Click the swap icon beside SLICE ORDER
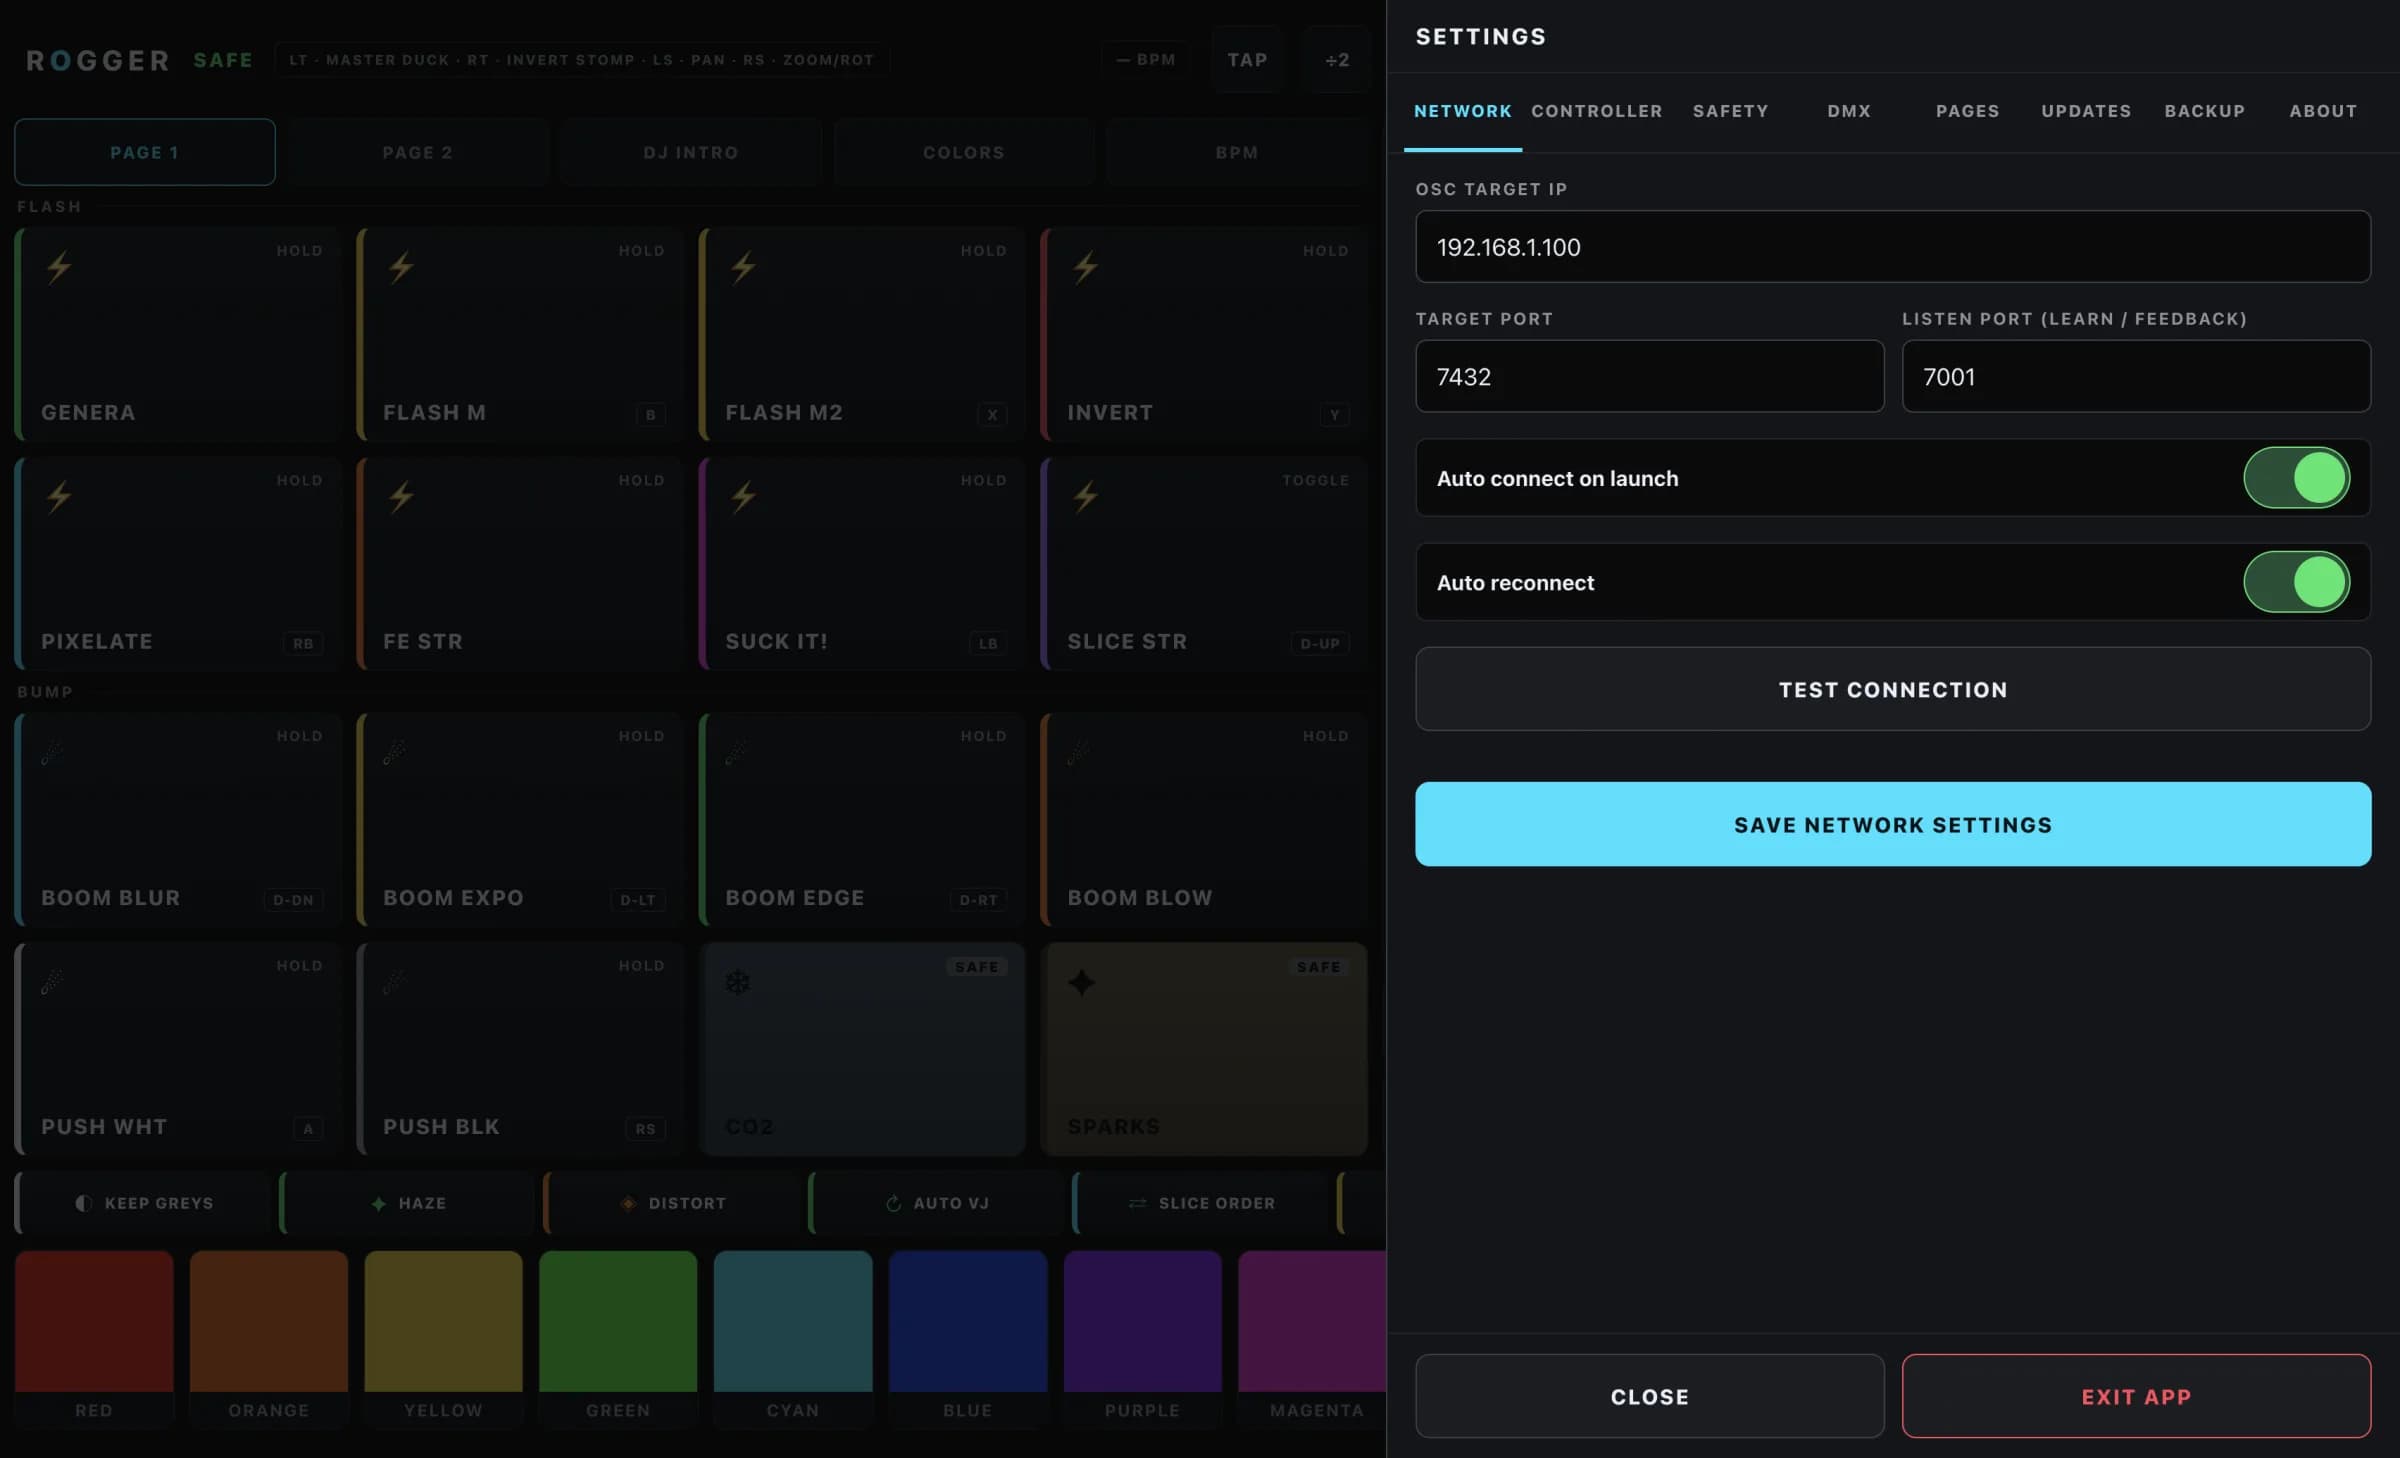Image resolution: width=2400 pixels, height=1458 pixels. point(1137,1203)
